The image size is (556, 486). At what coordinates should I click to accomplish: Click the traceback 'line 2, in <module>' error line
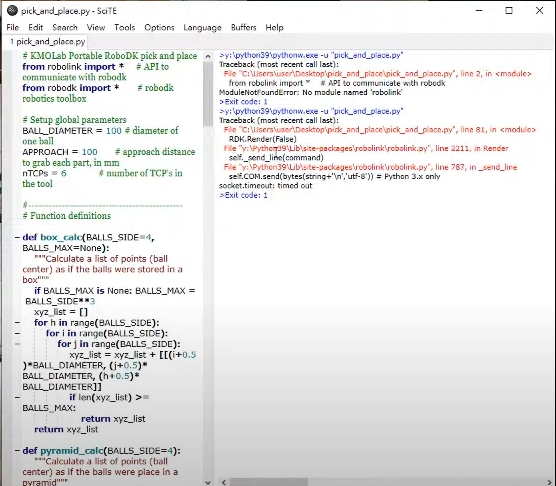pos(377,74)
